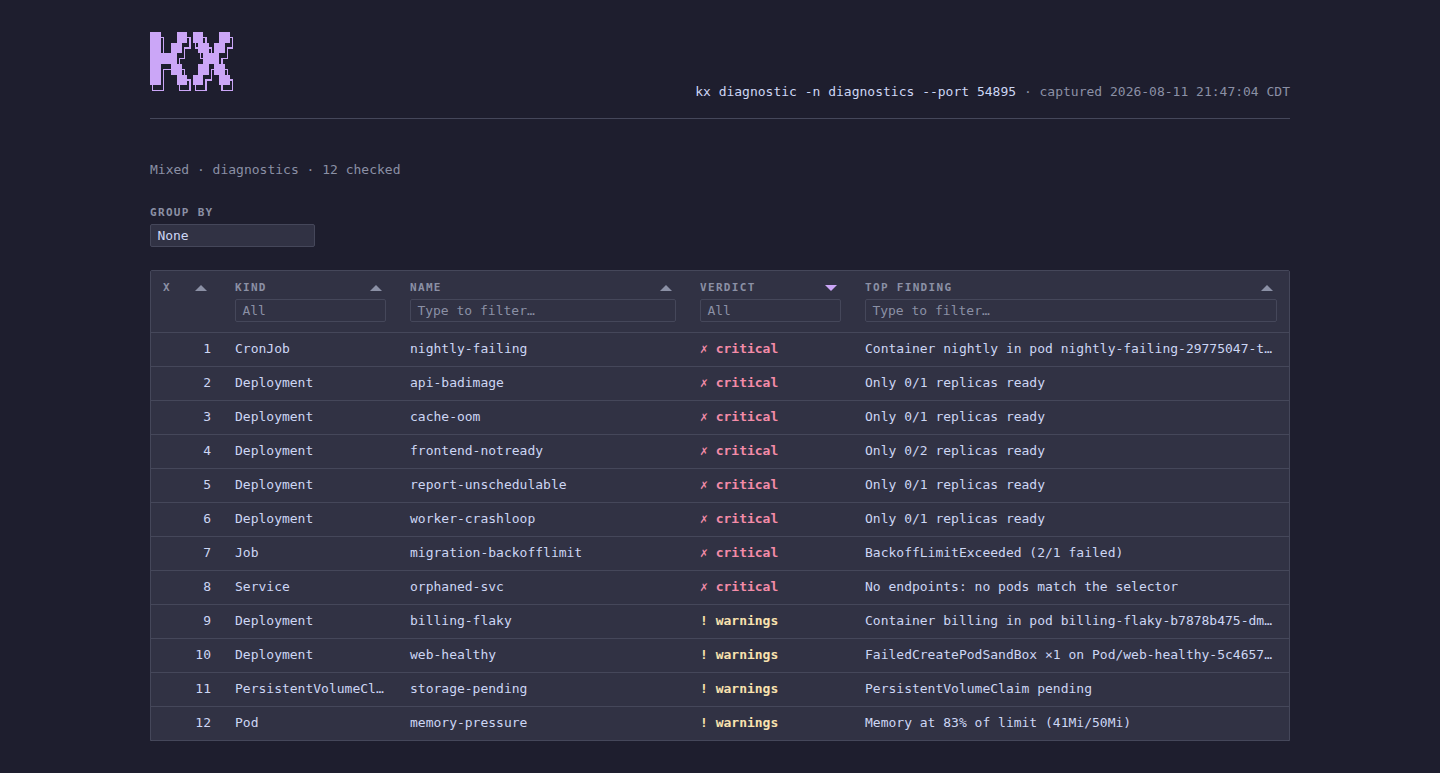Select the billing-flaky name cell
Viewport: 1440px width, 773px height.
(x=461, y=621)
